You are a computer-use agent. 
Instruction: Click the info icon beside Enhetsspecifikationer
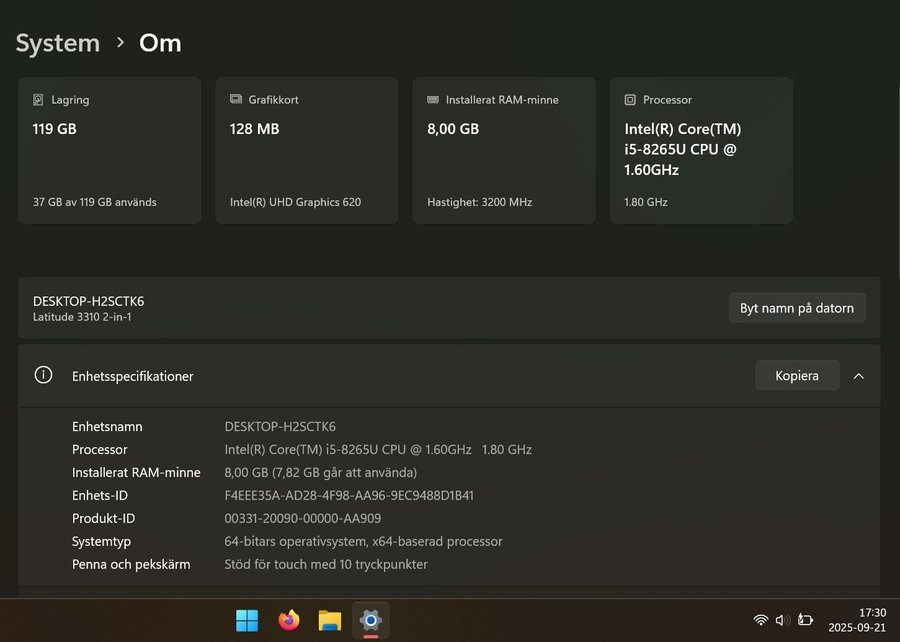[43, 376]
